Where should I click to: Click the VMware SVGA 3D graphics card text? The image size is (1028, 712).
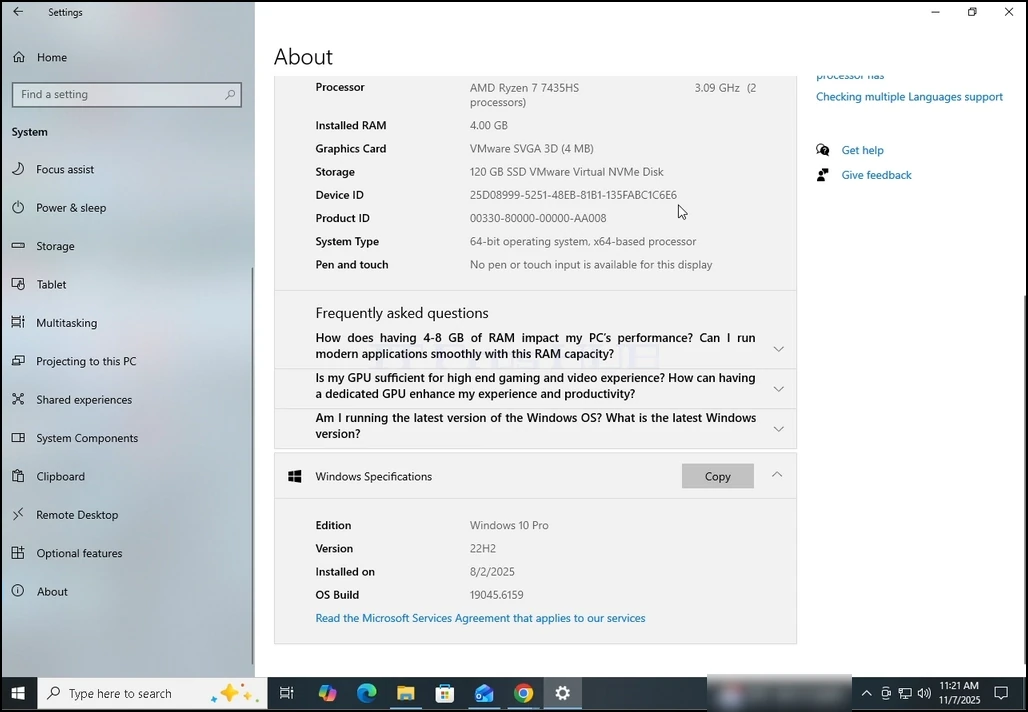tap(532, 149)
